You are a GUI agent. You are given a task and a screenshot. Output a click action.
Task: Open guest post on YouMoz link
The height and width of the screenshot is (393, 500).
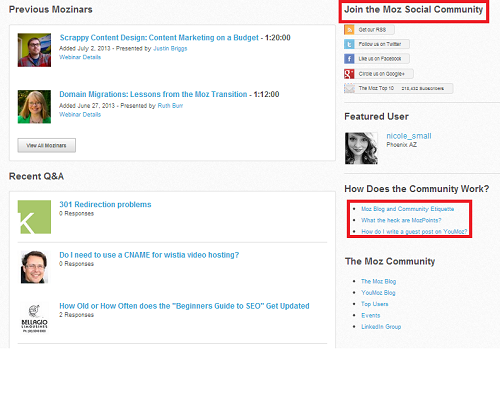click(414, 232)
